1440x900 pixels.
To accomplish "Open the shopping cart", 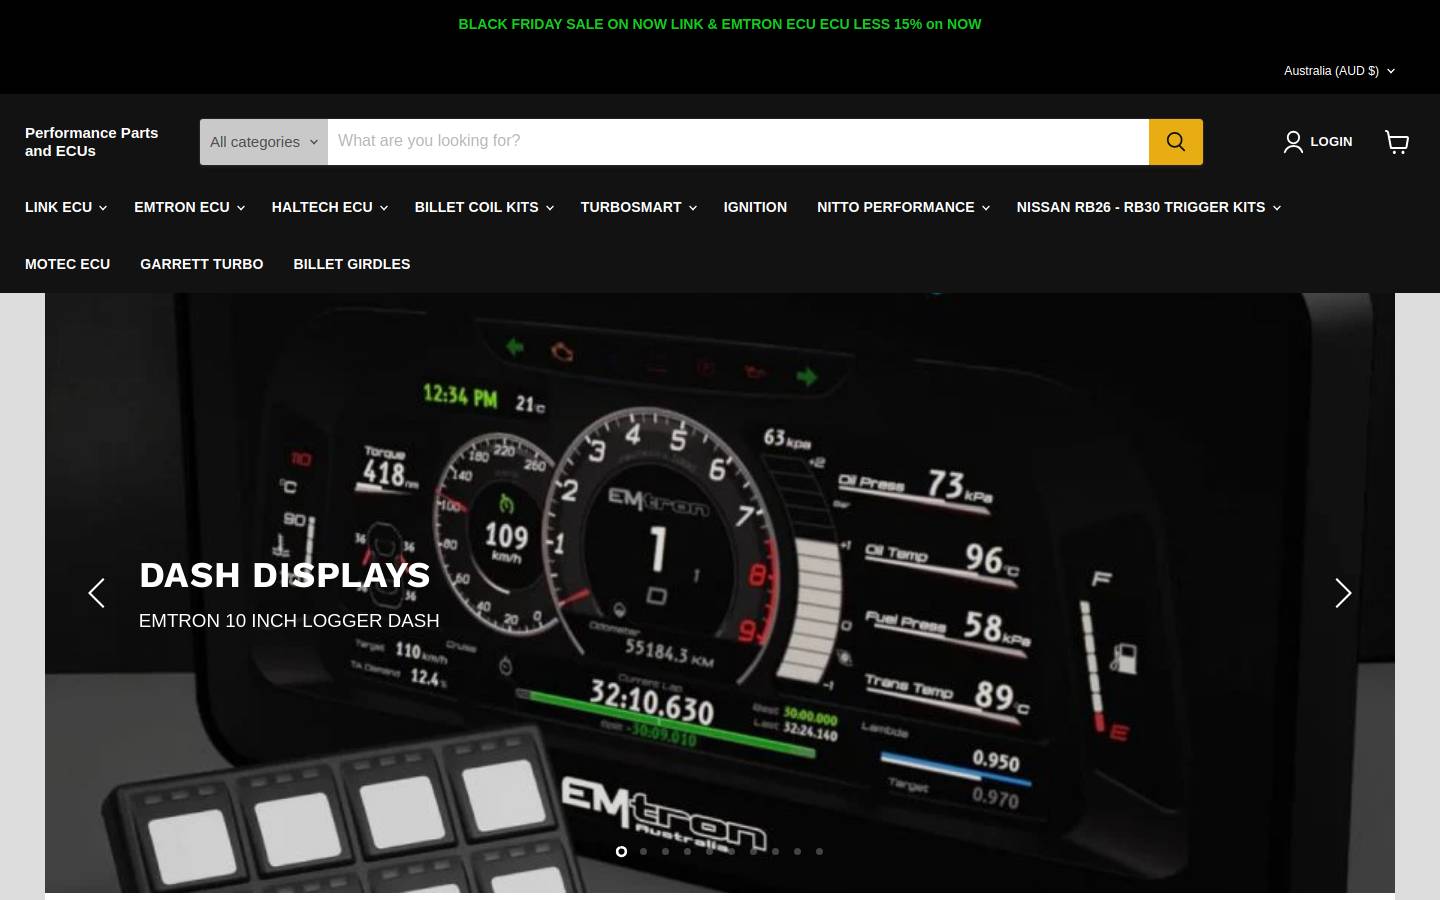I will 1397,142.
